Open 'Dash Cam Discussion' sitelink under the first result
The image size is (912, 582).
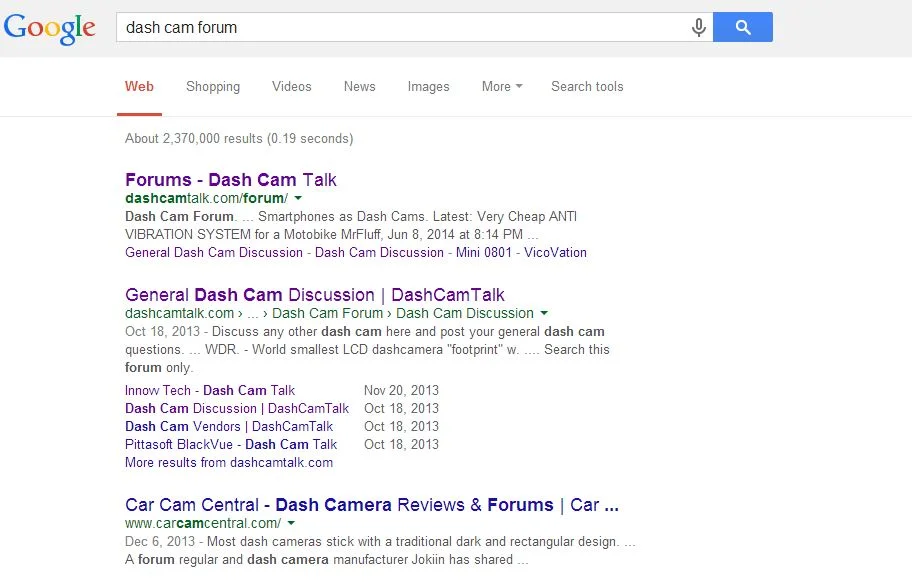click(379, 252)
